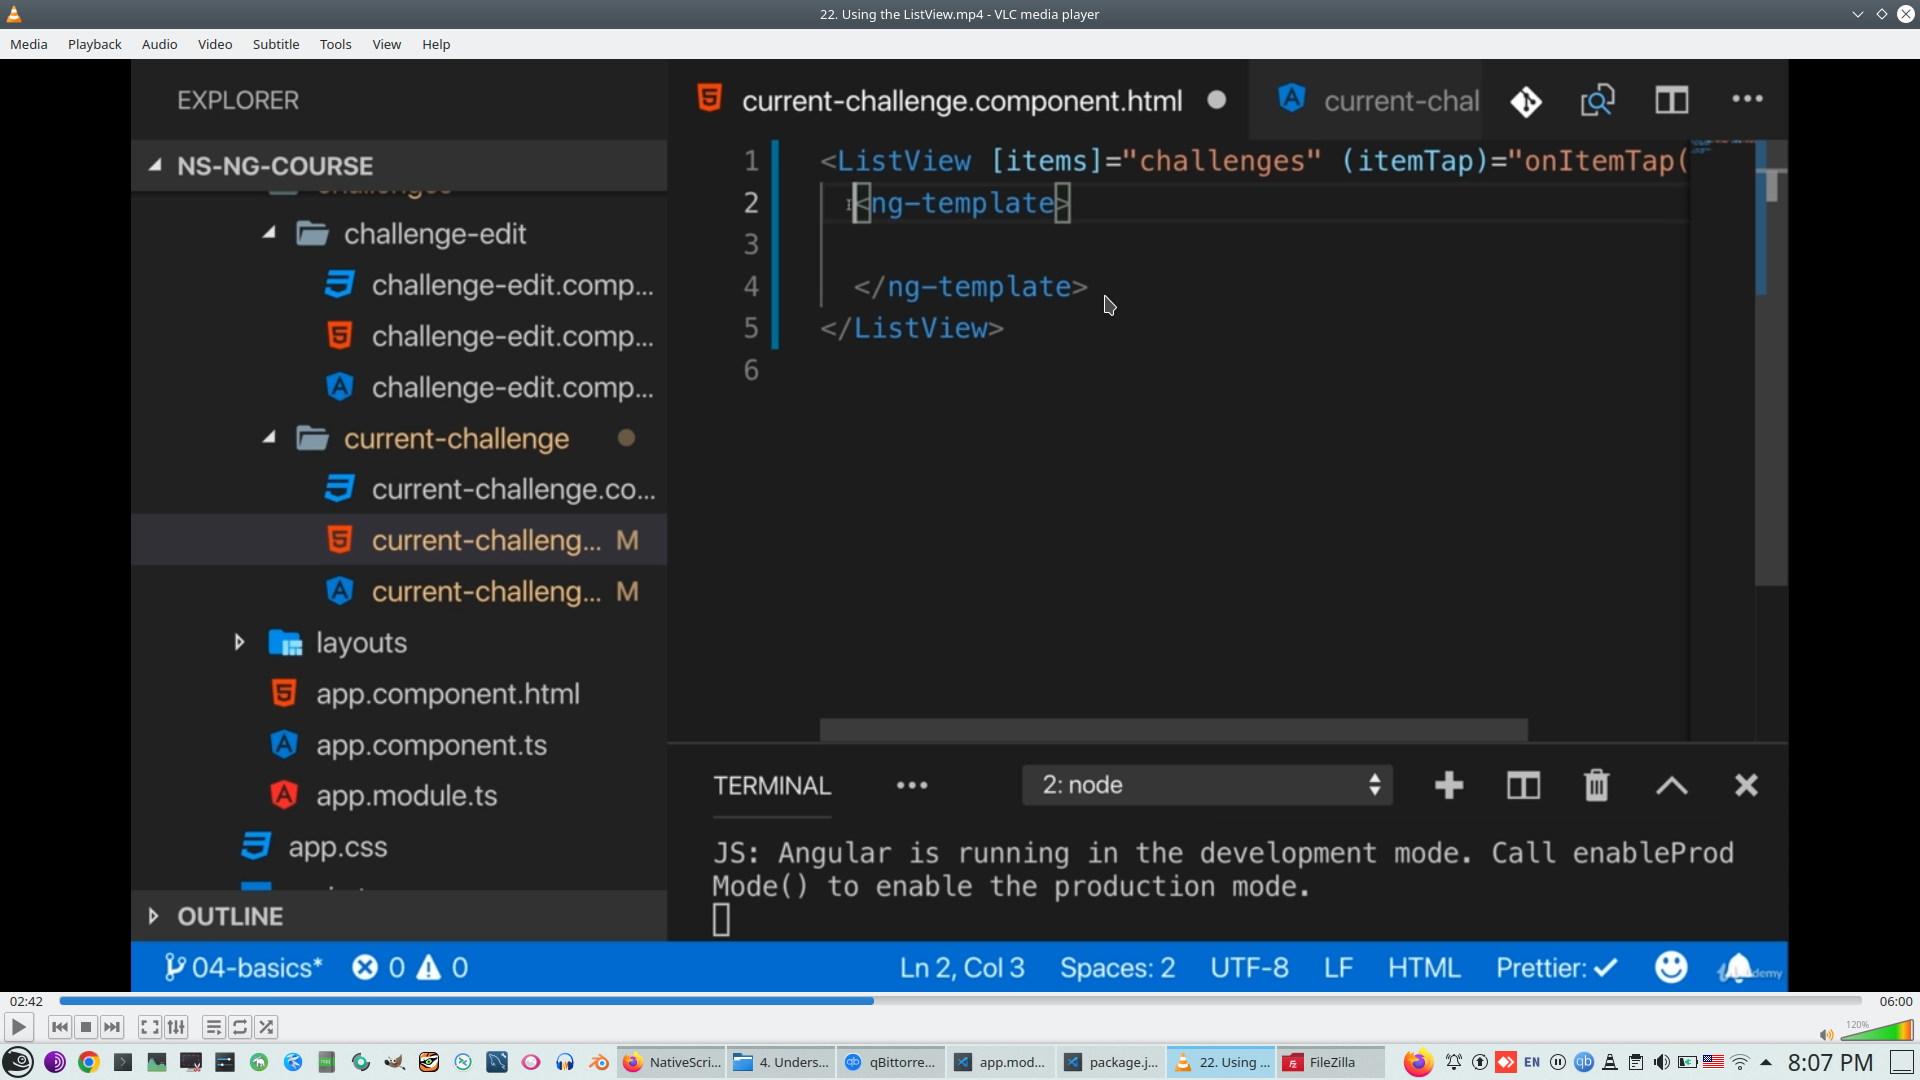Stop playback with the stop button
This screenshot has width=1920, height=1080.
[x=86, y=1027]
